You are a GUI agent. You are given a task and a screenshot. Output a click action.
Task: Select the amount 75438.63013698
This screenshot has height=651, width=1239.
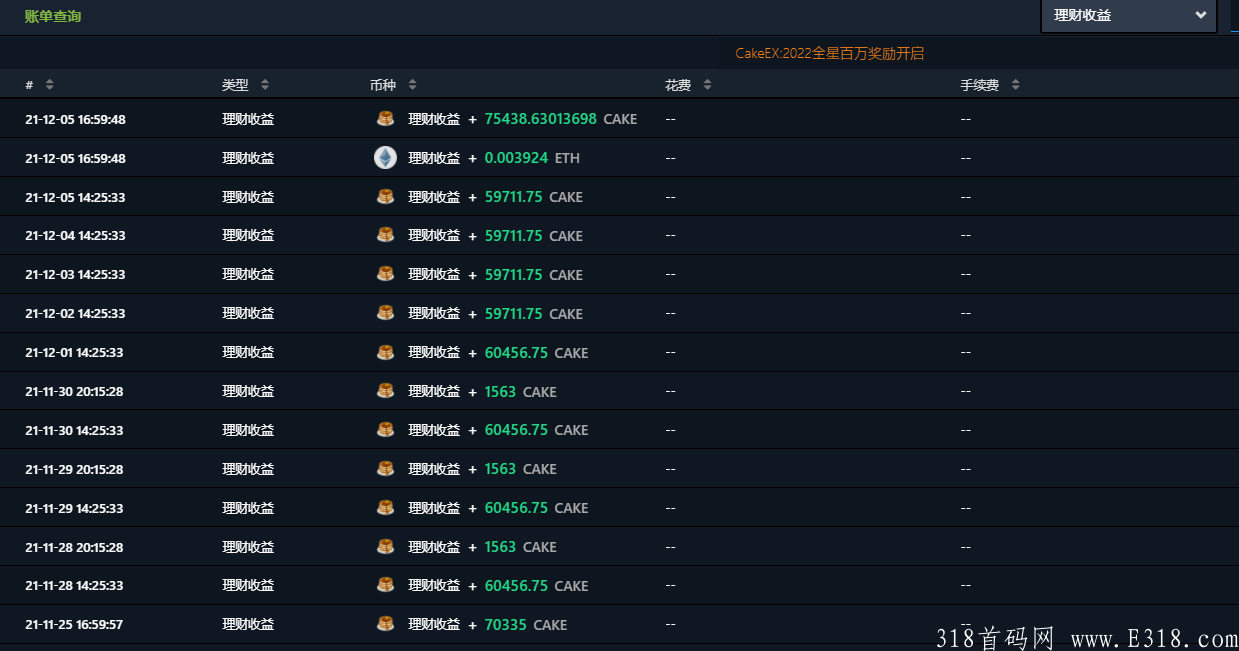pos(540,119)
